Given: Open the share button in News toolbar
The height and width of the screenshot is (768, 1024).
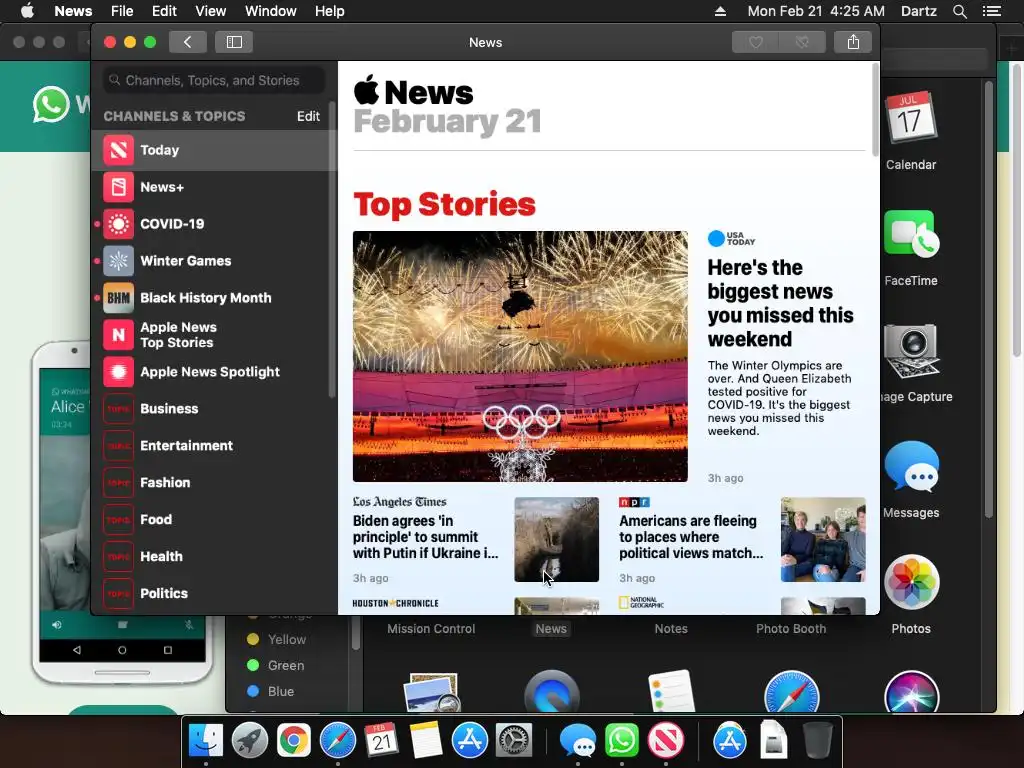Looking at the screenshot, I should (853, 42).
